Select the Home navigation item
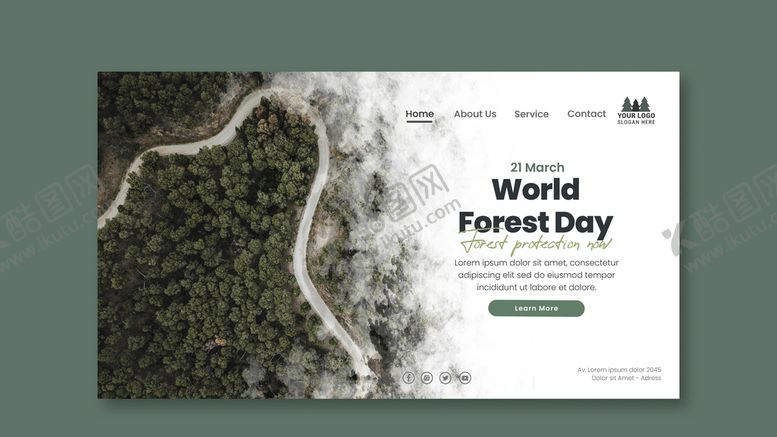This screenshot has width=777, height=437. [419, 114]
